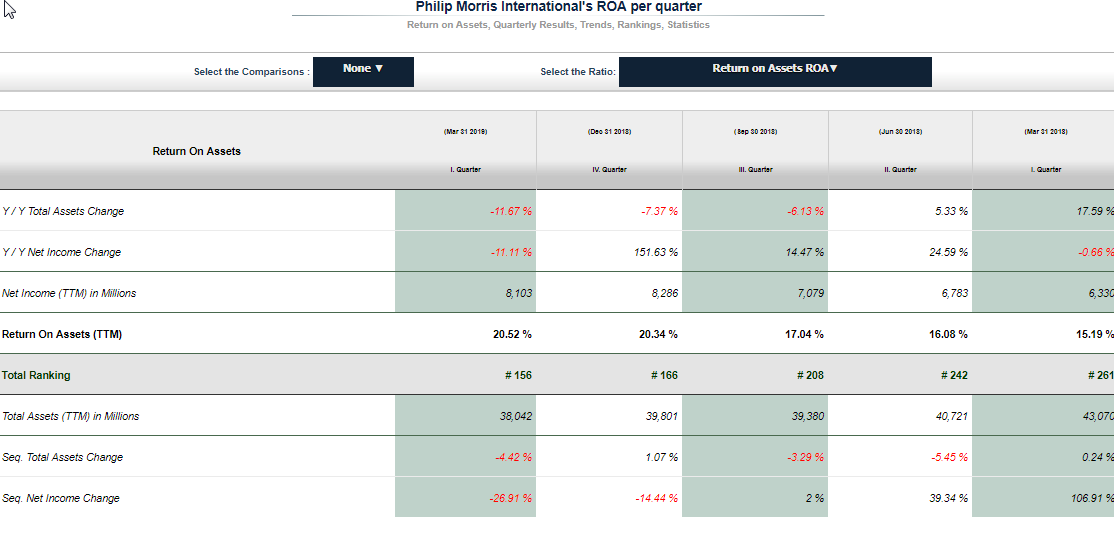Click the Philip Morris International's ROA per quarter title

(x=558, y=7)
